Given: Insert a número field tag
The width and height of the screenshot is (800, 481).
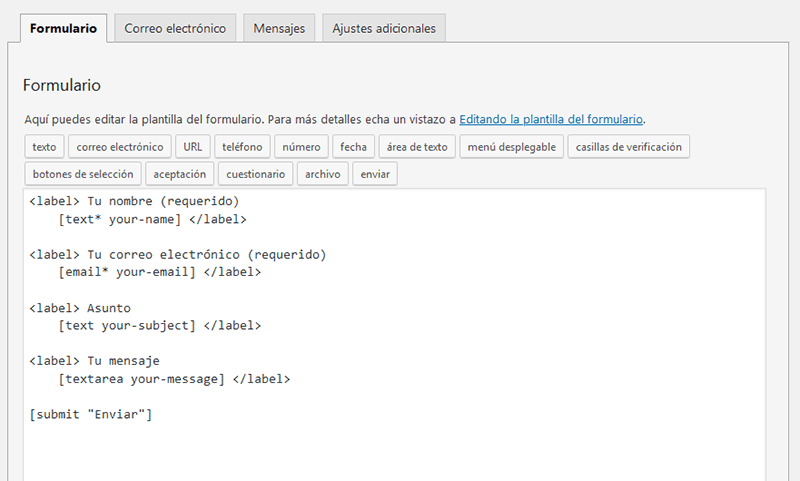Looking at the screenshot, I should click(x=302, y=147).
